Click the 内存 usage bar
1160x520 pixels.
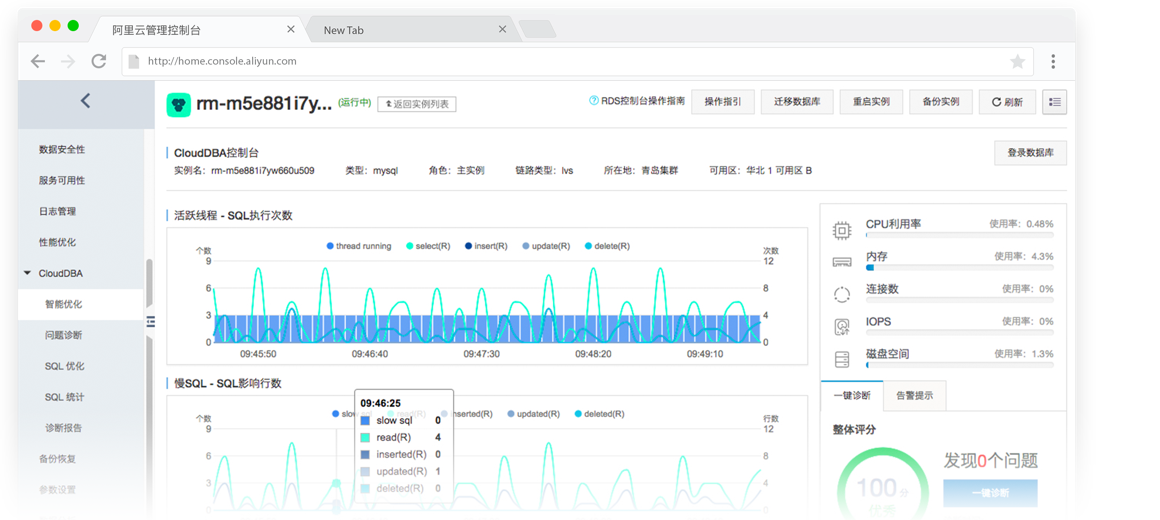(x=960, y=268)
